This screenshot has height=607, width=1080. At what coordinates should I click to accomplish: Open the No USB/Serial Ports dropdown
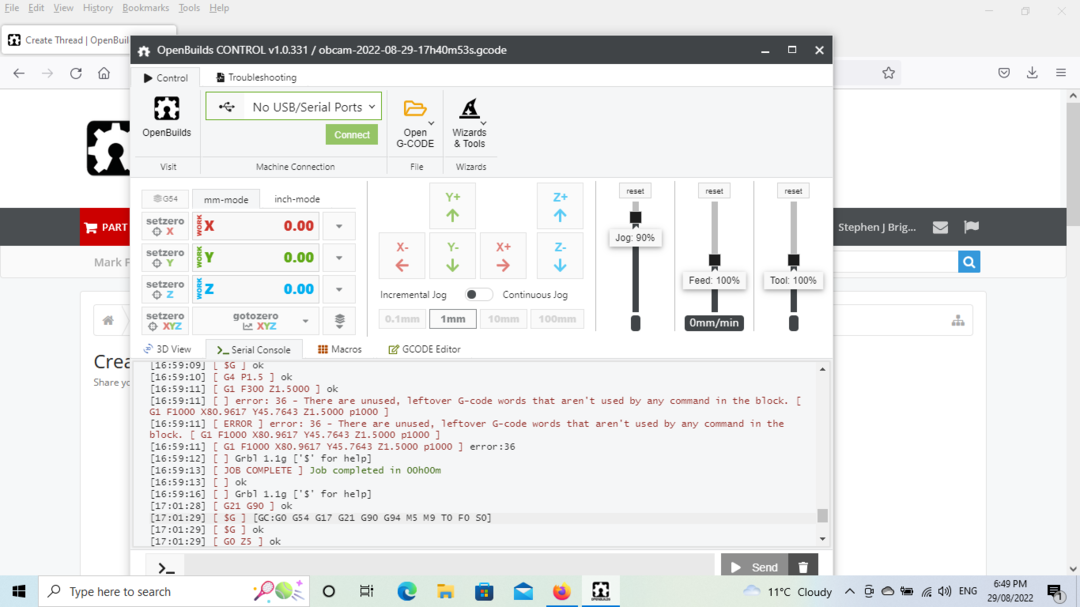(x=293, y=107)
